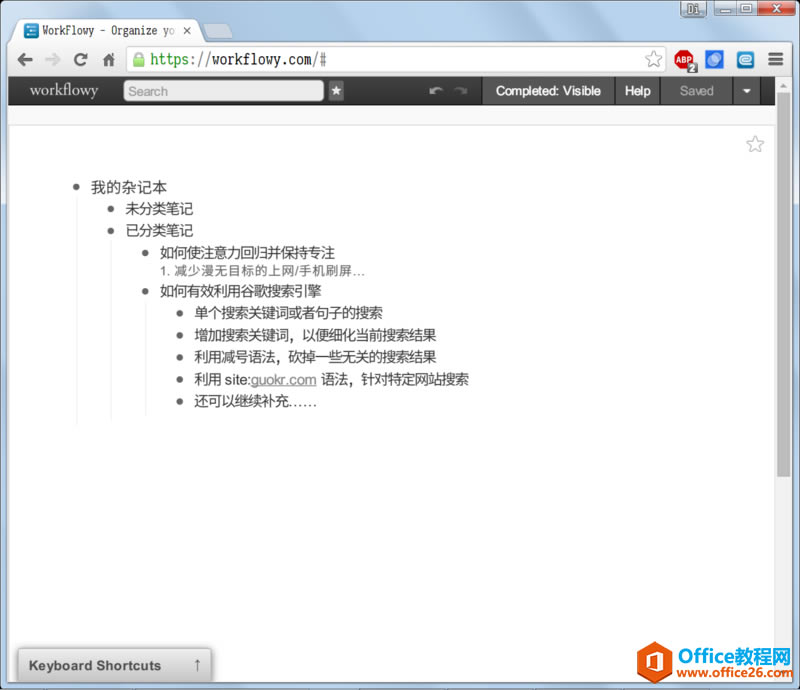Click the bullet of 还可以继续补充 item

click(x=180, y=402)
